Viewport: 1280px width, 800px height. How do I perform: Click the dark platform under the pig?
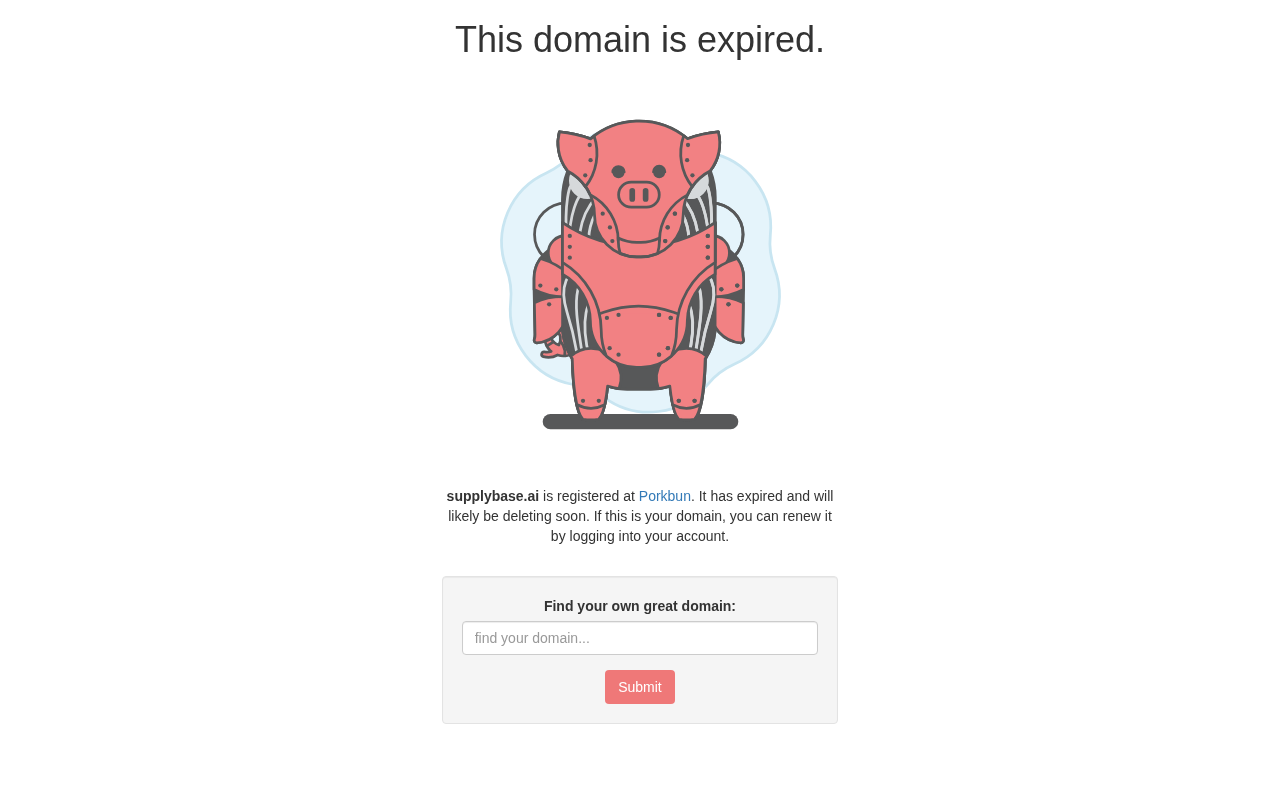click(x=640, y=422)
